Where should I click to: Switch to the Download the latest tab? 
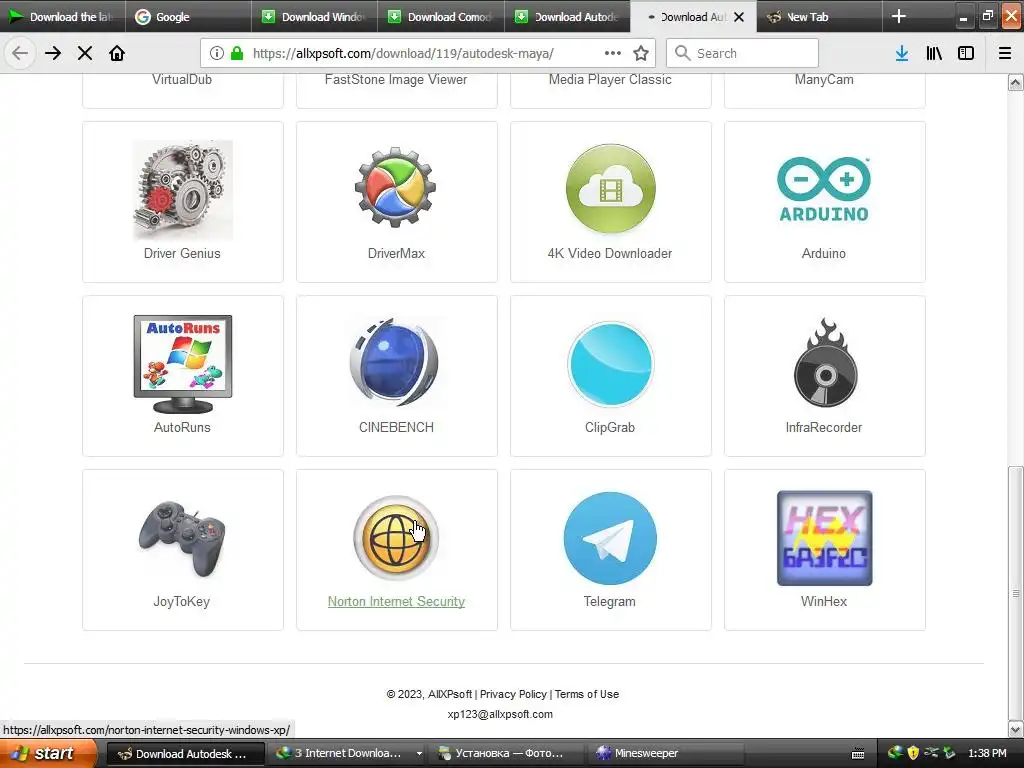point(62,17)
